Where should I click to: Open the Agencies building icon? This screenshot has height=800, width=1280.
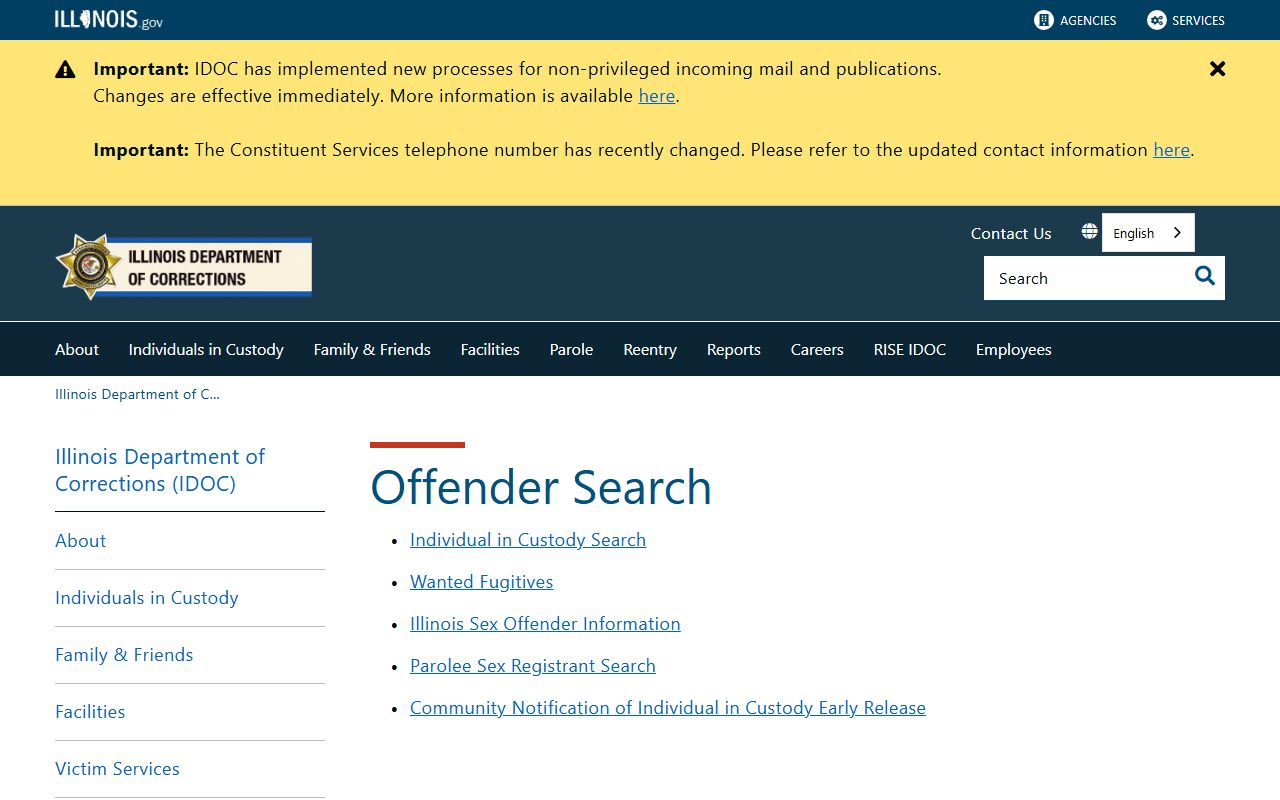pyautogui.click(x=1044, y=20)
